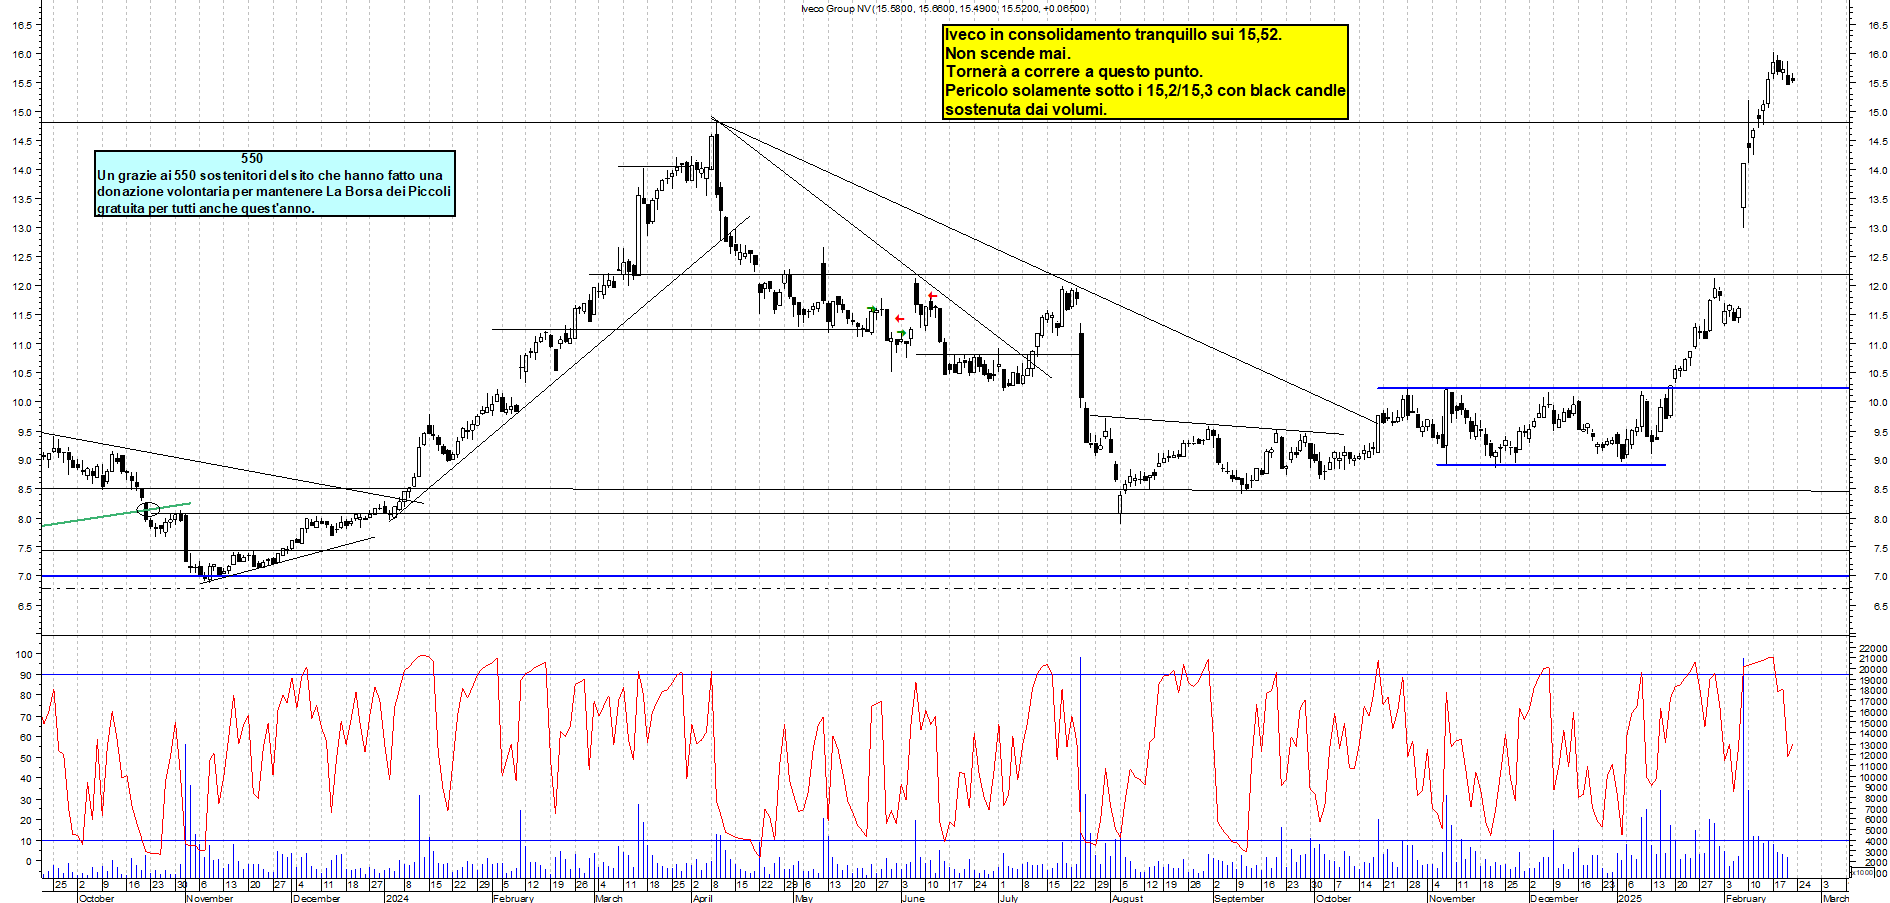Image resolution: width=1890 pixels, height=903 pixels.
Task: Select the 'May' month label
Action: click(804, 898)
